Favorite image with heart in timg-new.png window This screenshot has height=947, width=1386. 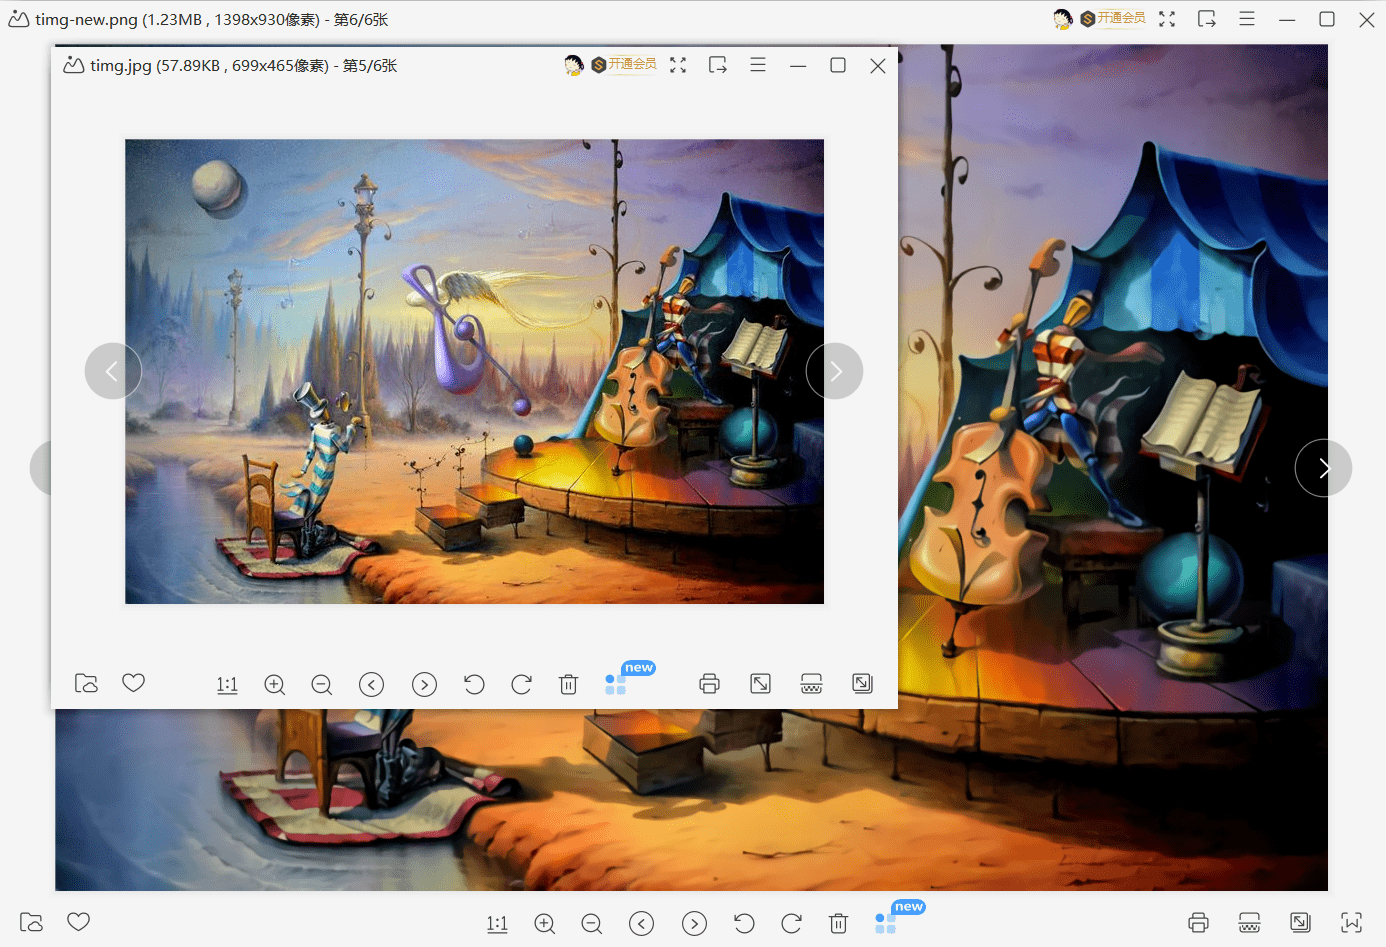(x=79, y=921)
